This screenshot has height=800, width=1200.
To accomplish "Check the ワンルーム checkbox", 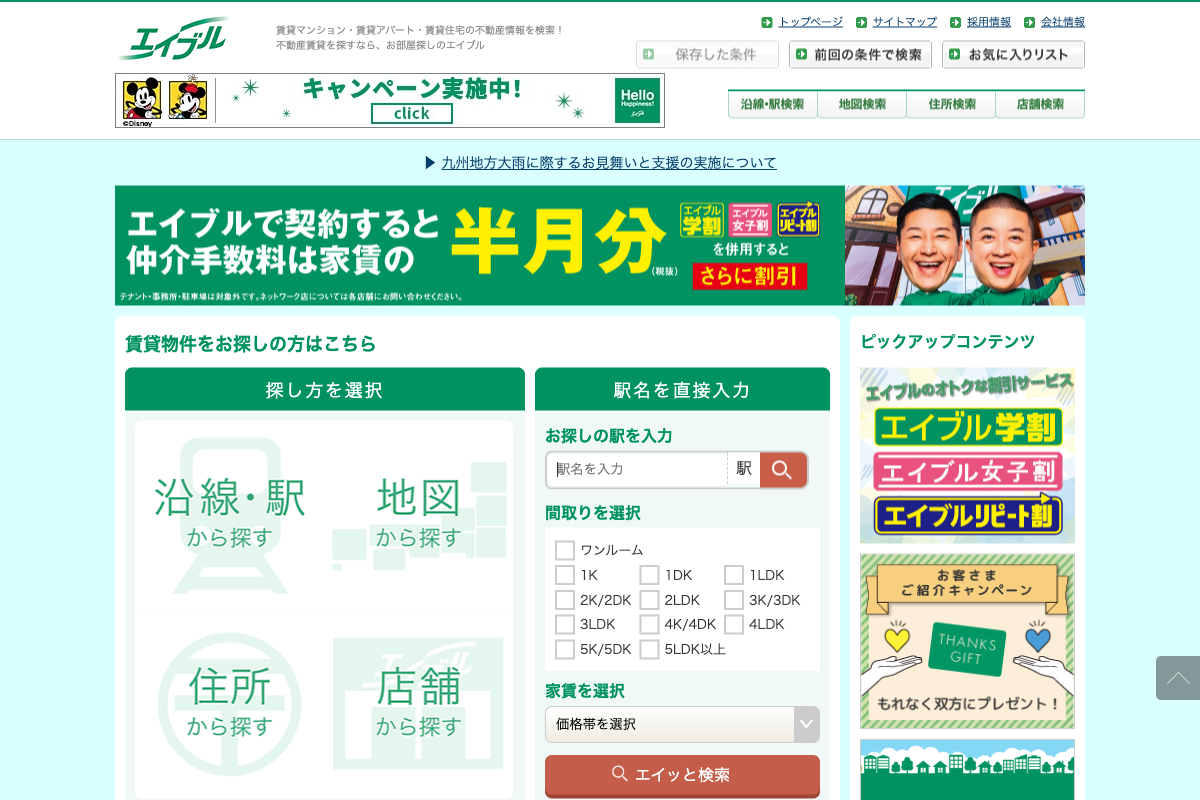I will [565, 550].
